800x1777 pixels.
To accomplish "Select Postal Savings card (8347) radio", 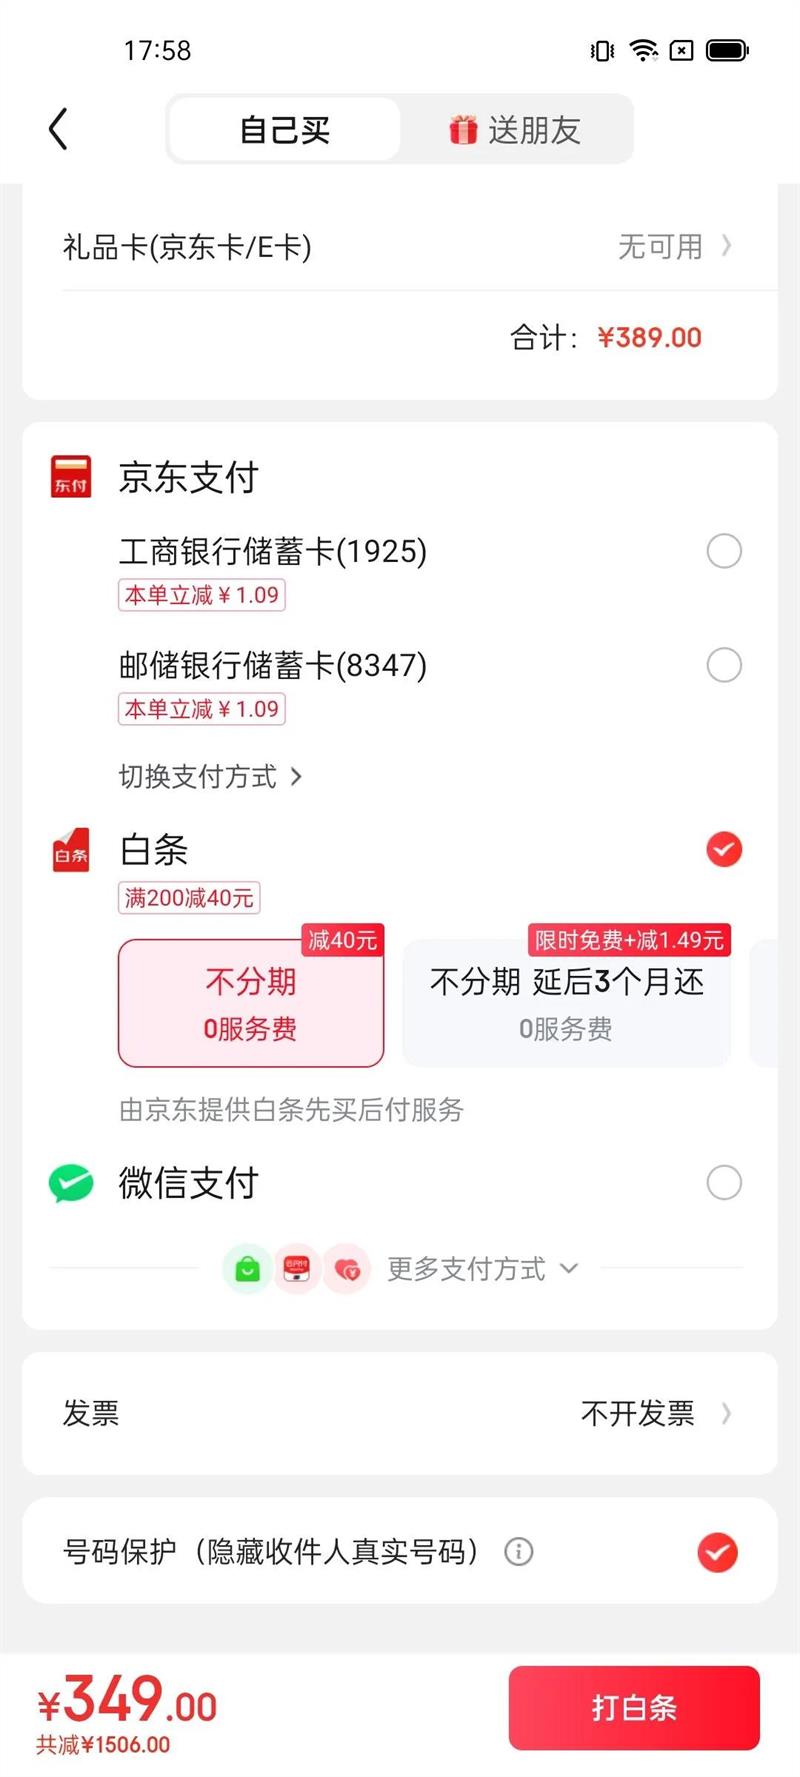I will click(724, 665).
